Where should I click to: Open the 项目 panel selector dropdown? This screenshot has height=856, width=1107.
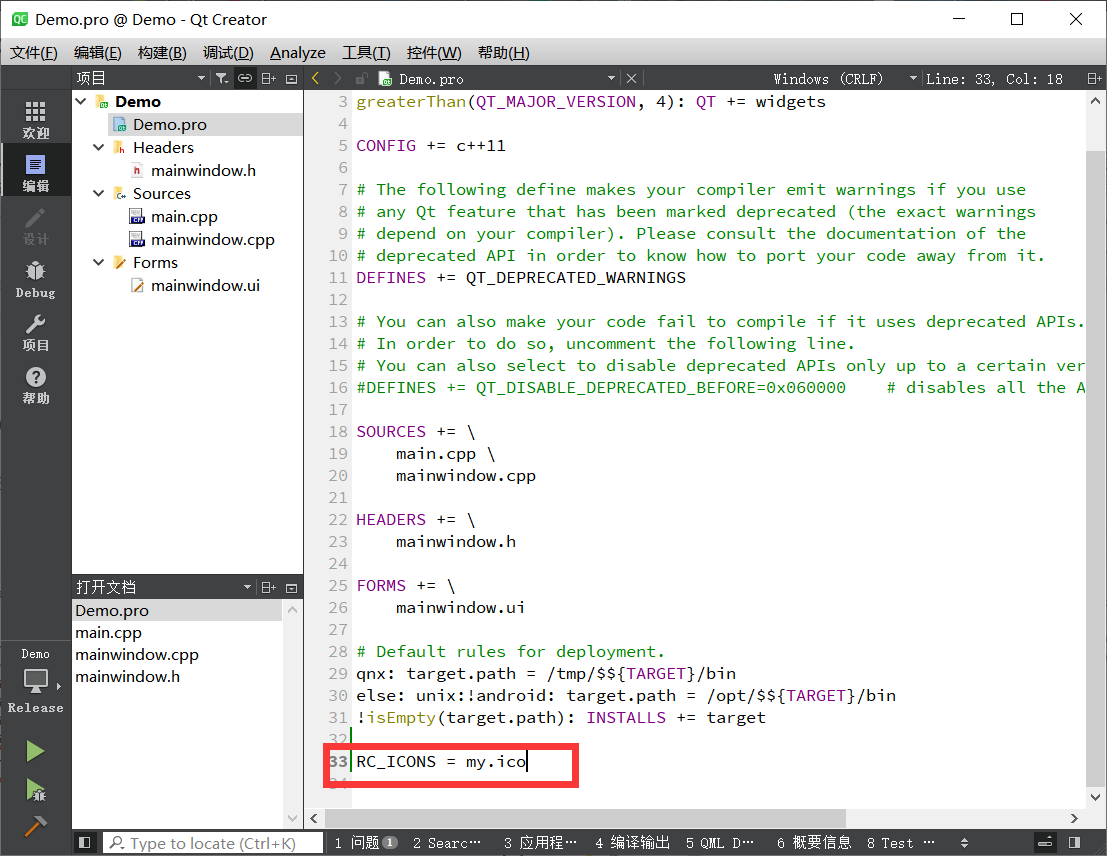(x=200, y=77)
